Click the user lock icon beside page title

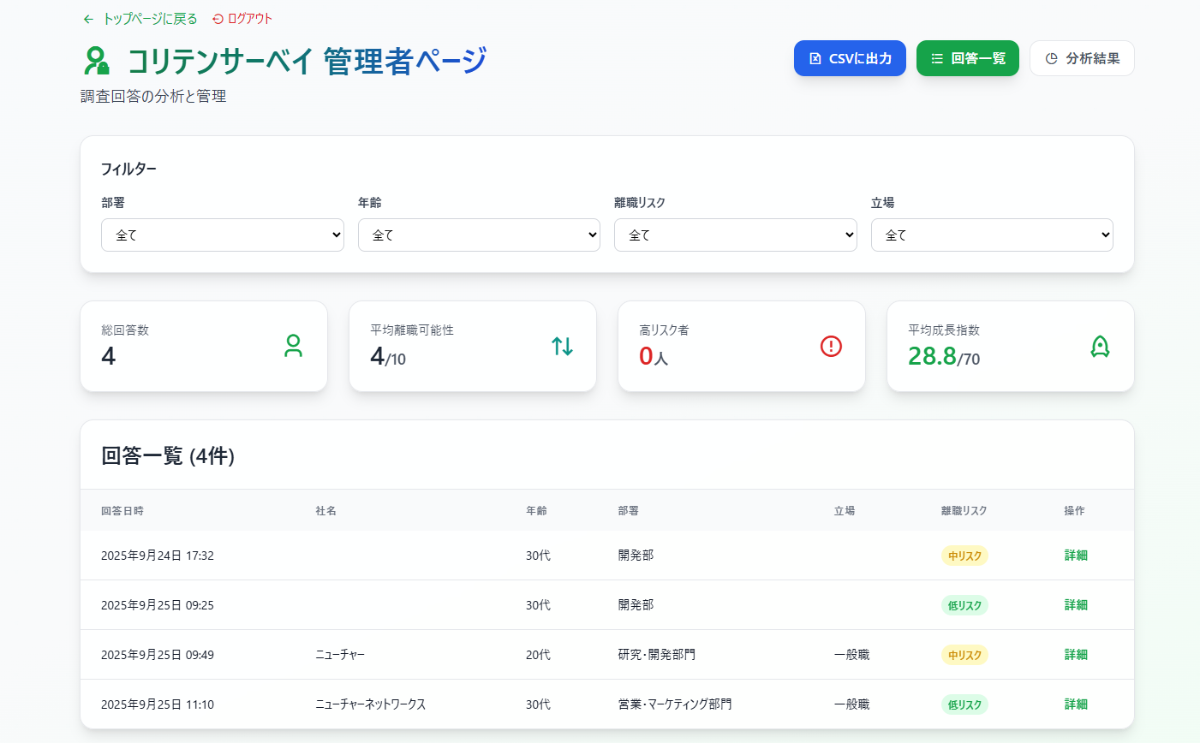97,62
